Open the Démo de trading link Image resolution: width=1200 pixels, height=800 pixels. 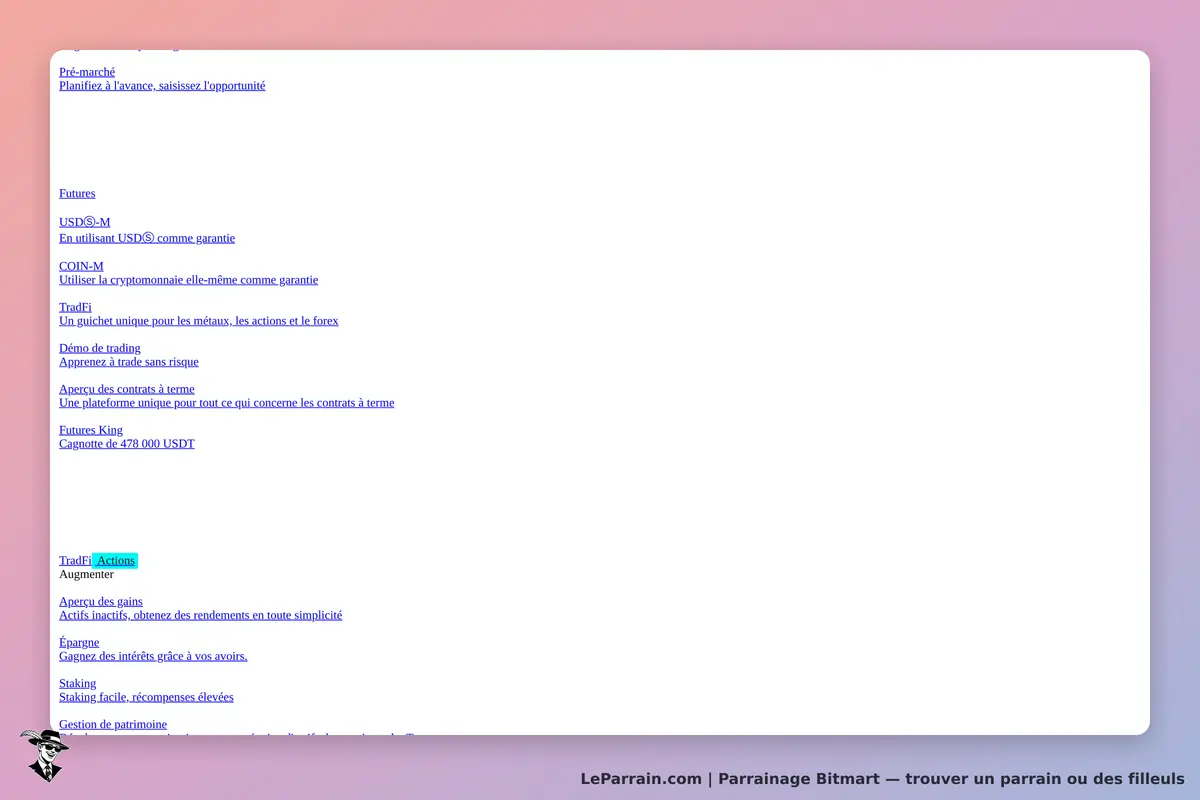(x=100, y=348)
